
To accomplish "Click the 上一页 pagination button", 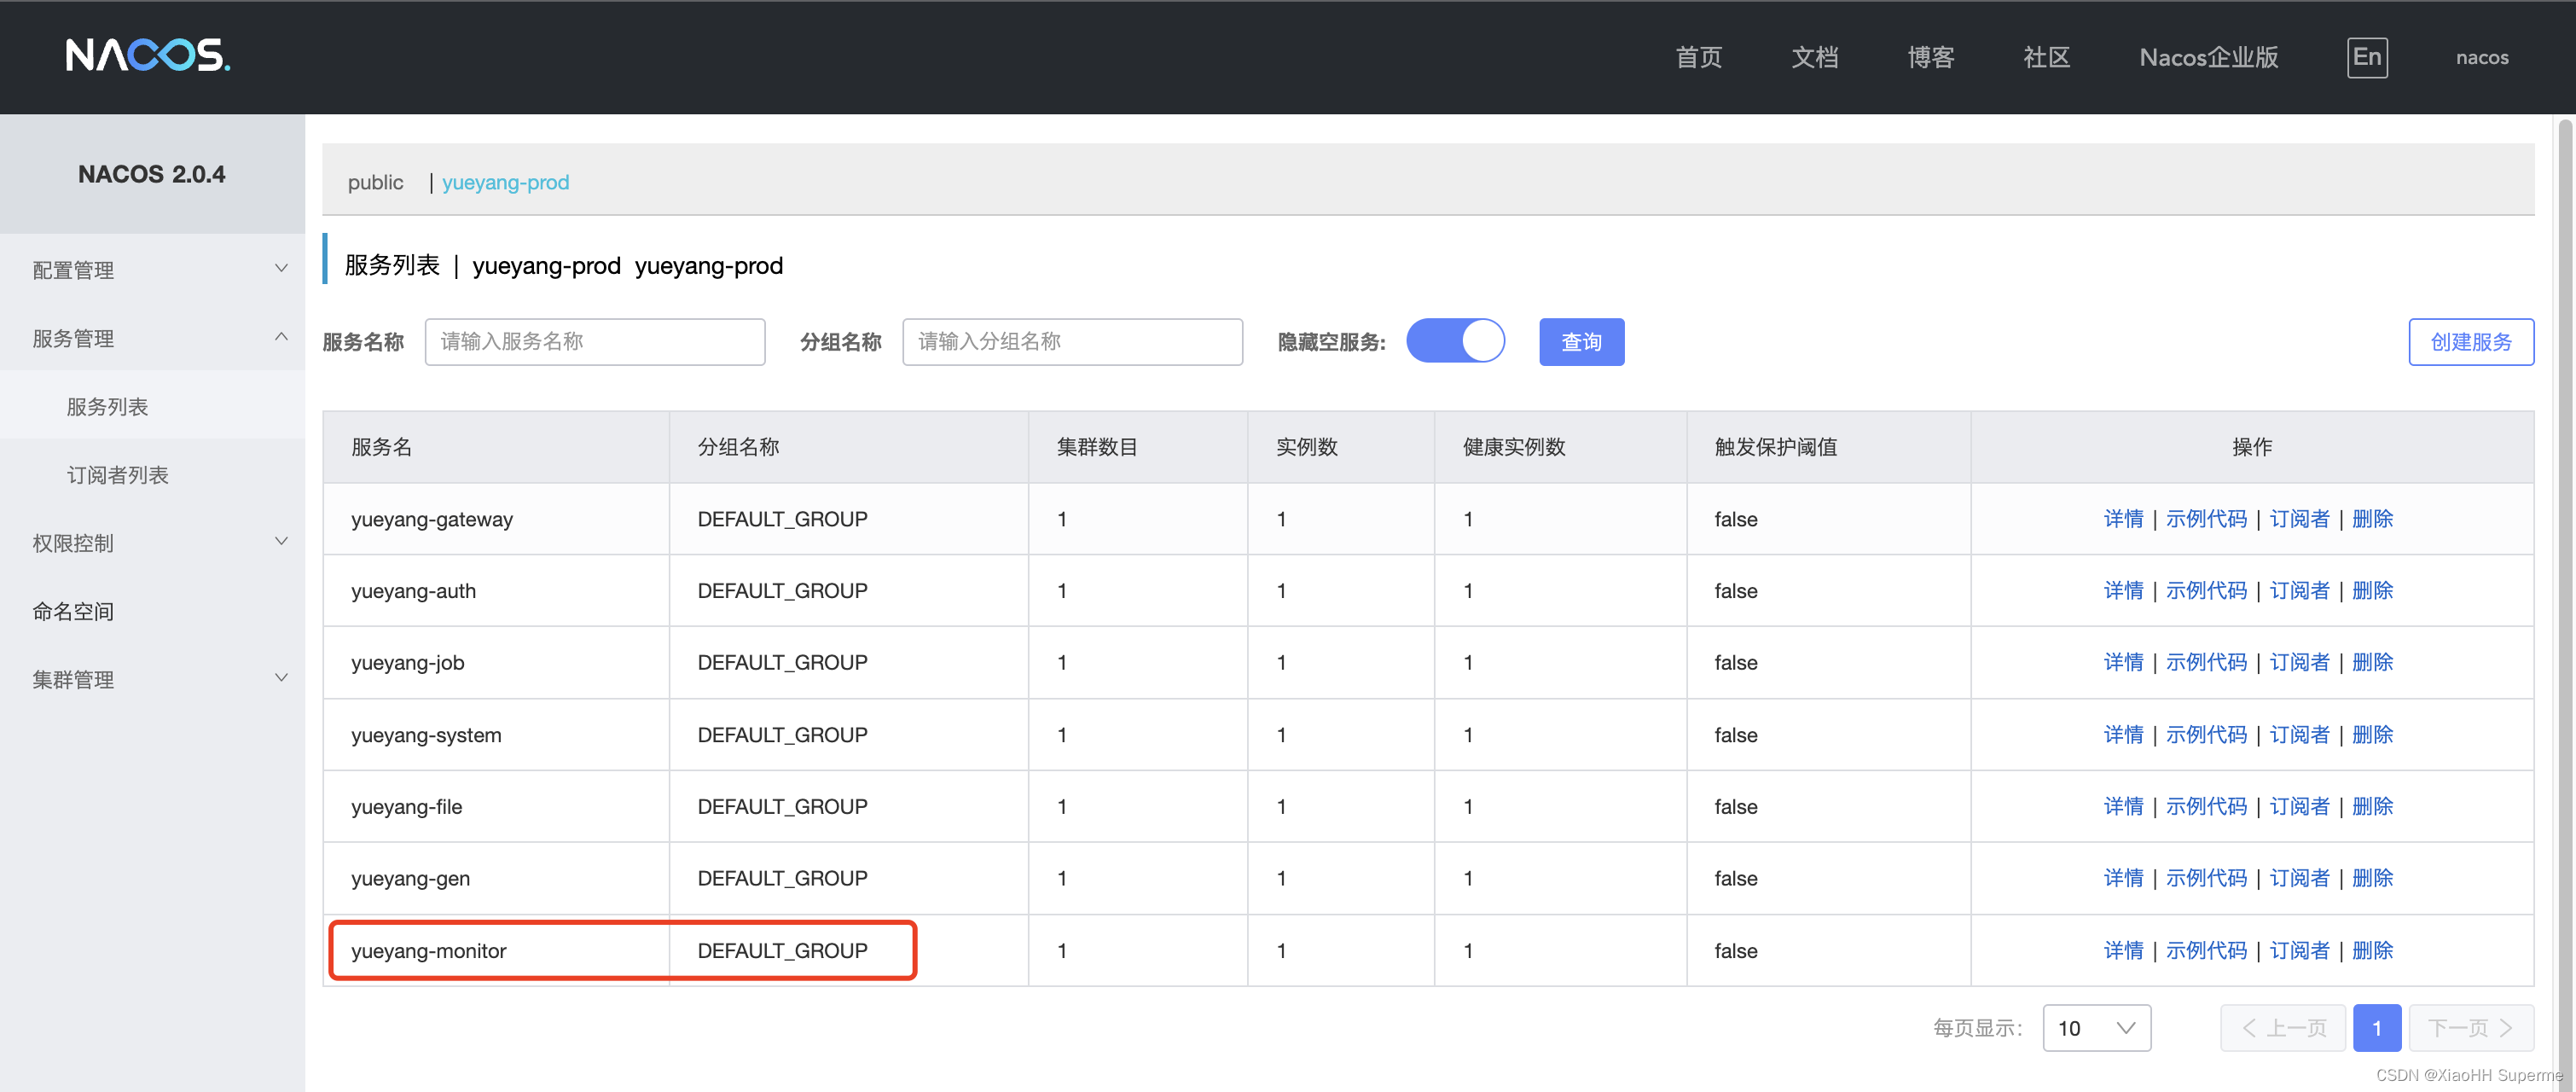I will (2283, 1028).
